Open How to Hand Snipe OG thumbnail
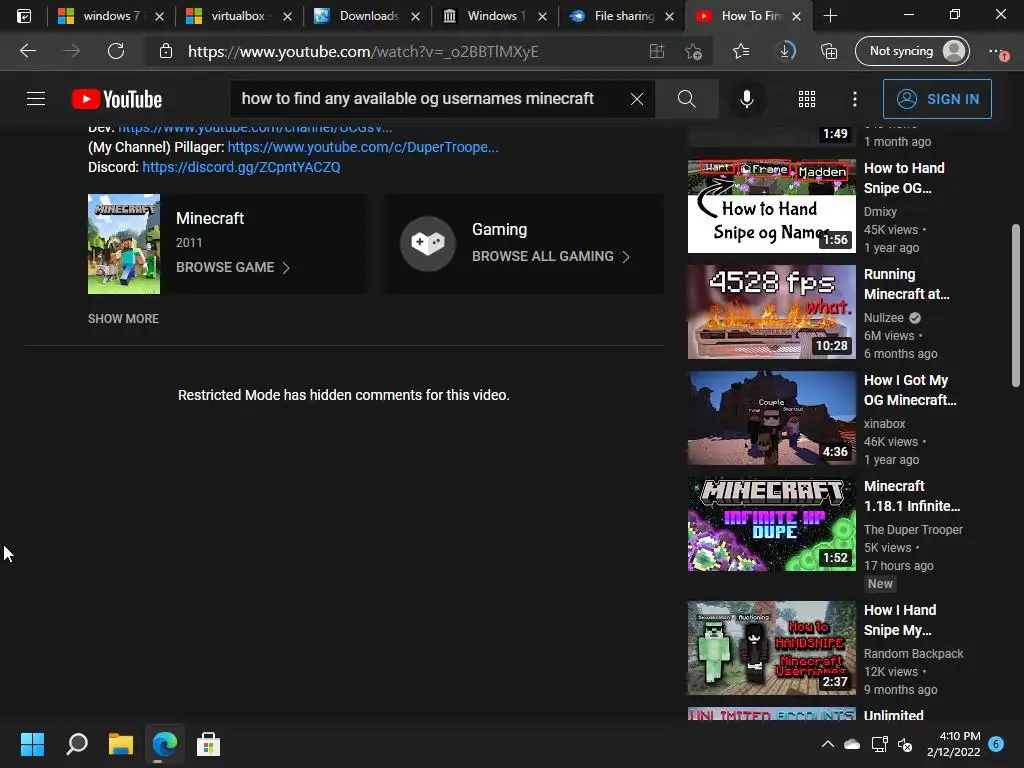1024x768 pixels. pos(771,206)
